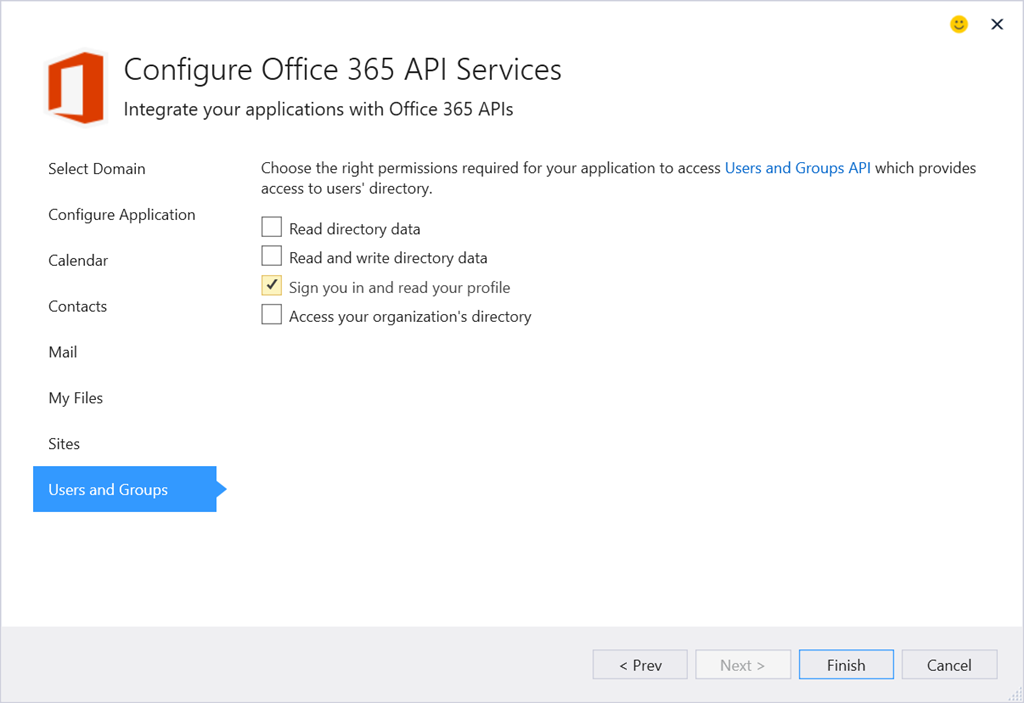1024x703 pixels.
Task: Open Configure Application step
Action: (121, 215)
